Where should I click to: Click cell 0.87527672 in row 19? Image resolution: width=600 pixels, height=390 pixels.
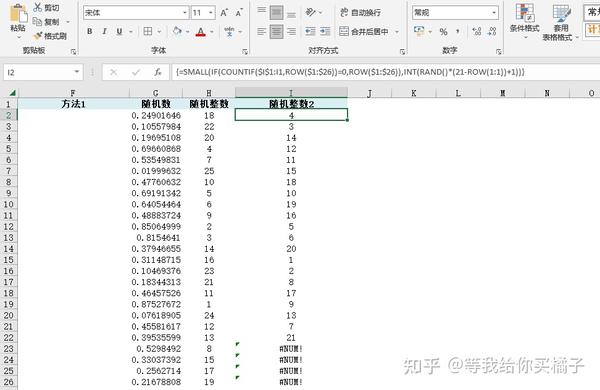pos(156,304)
